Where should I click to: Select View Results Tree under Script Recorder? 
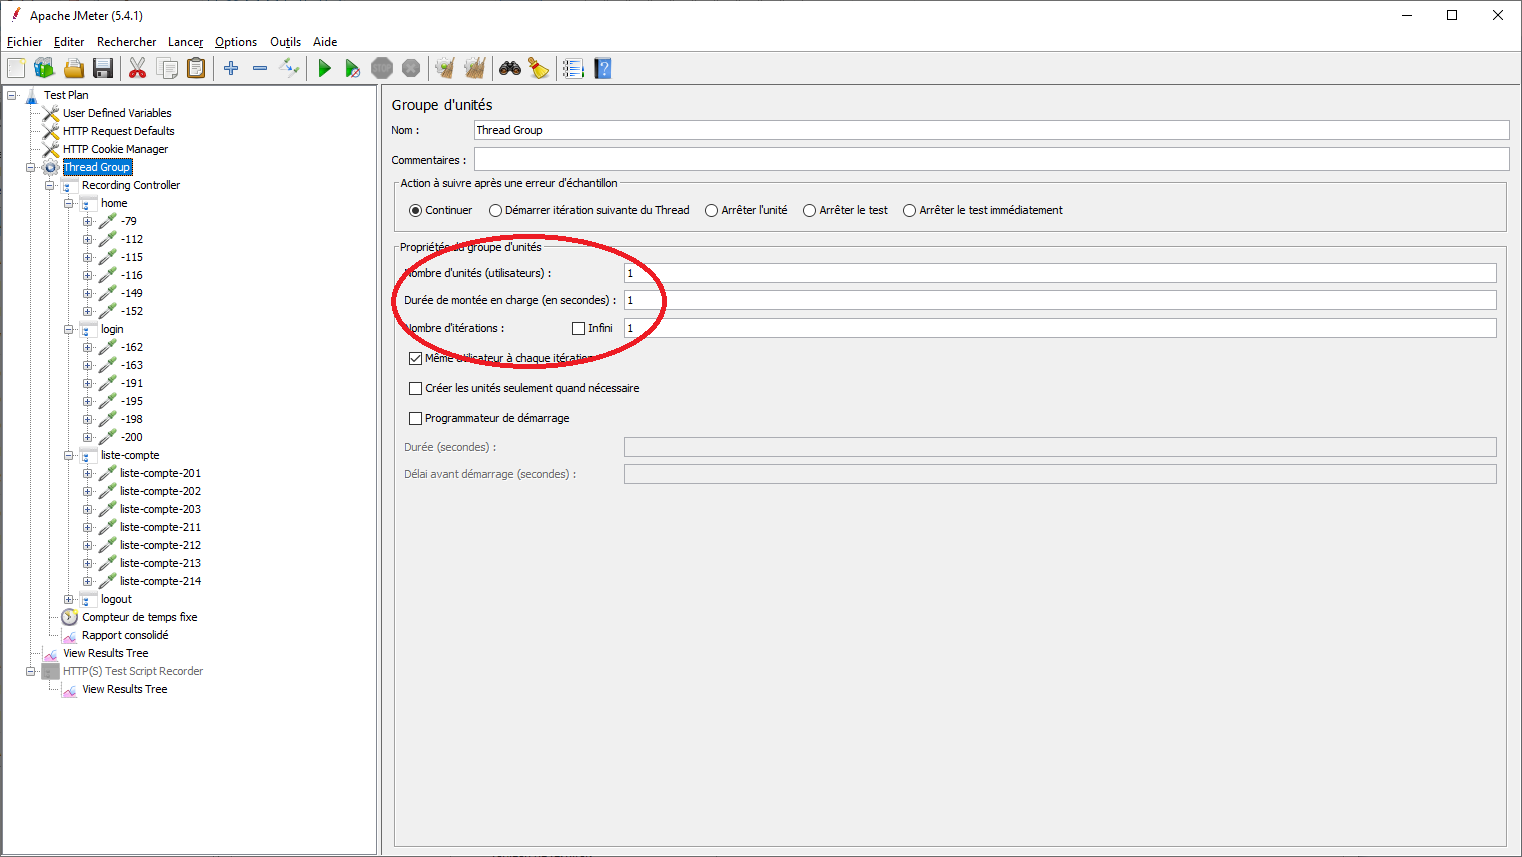pyautogui.click(x=124, y=689)
